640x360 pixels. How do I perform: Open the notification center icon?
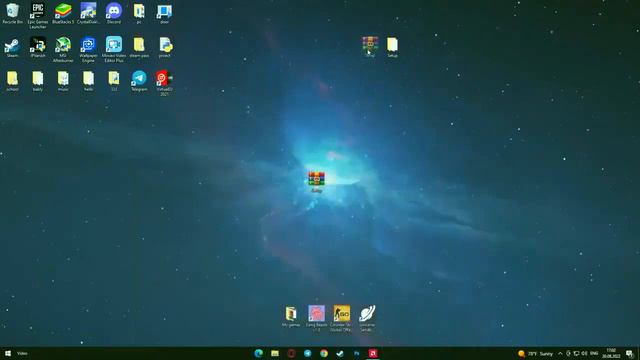(630, 353)
